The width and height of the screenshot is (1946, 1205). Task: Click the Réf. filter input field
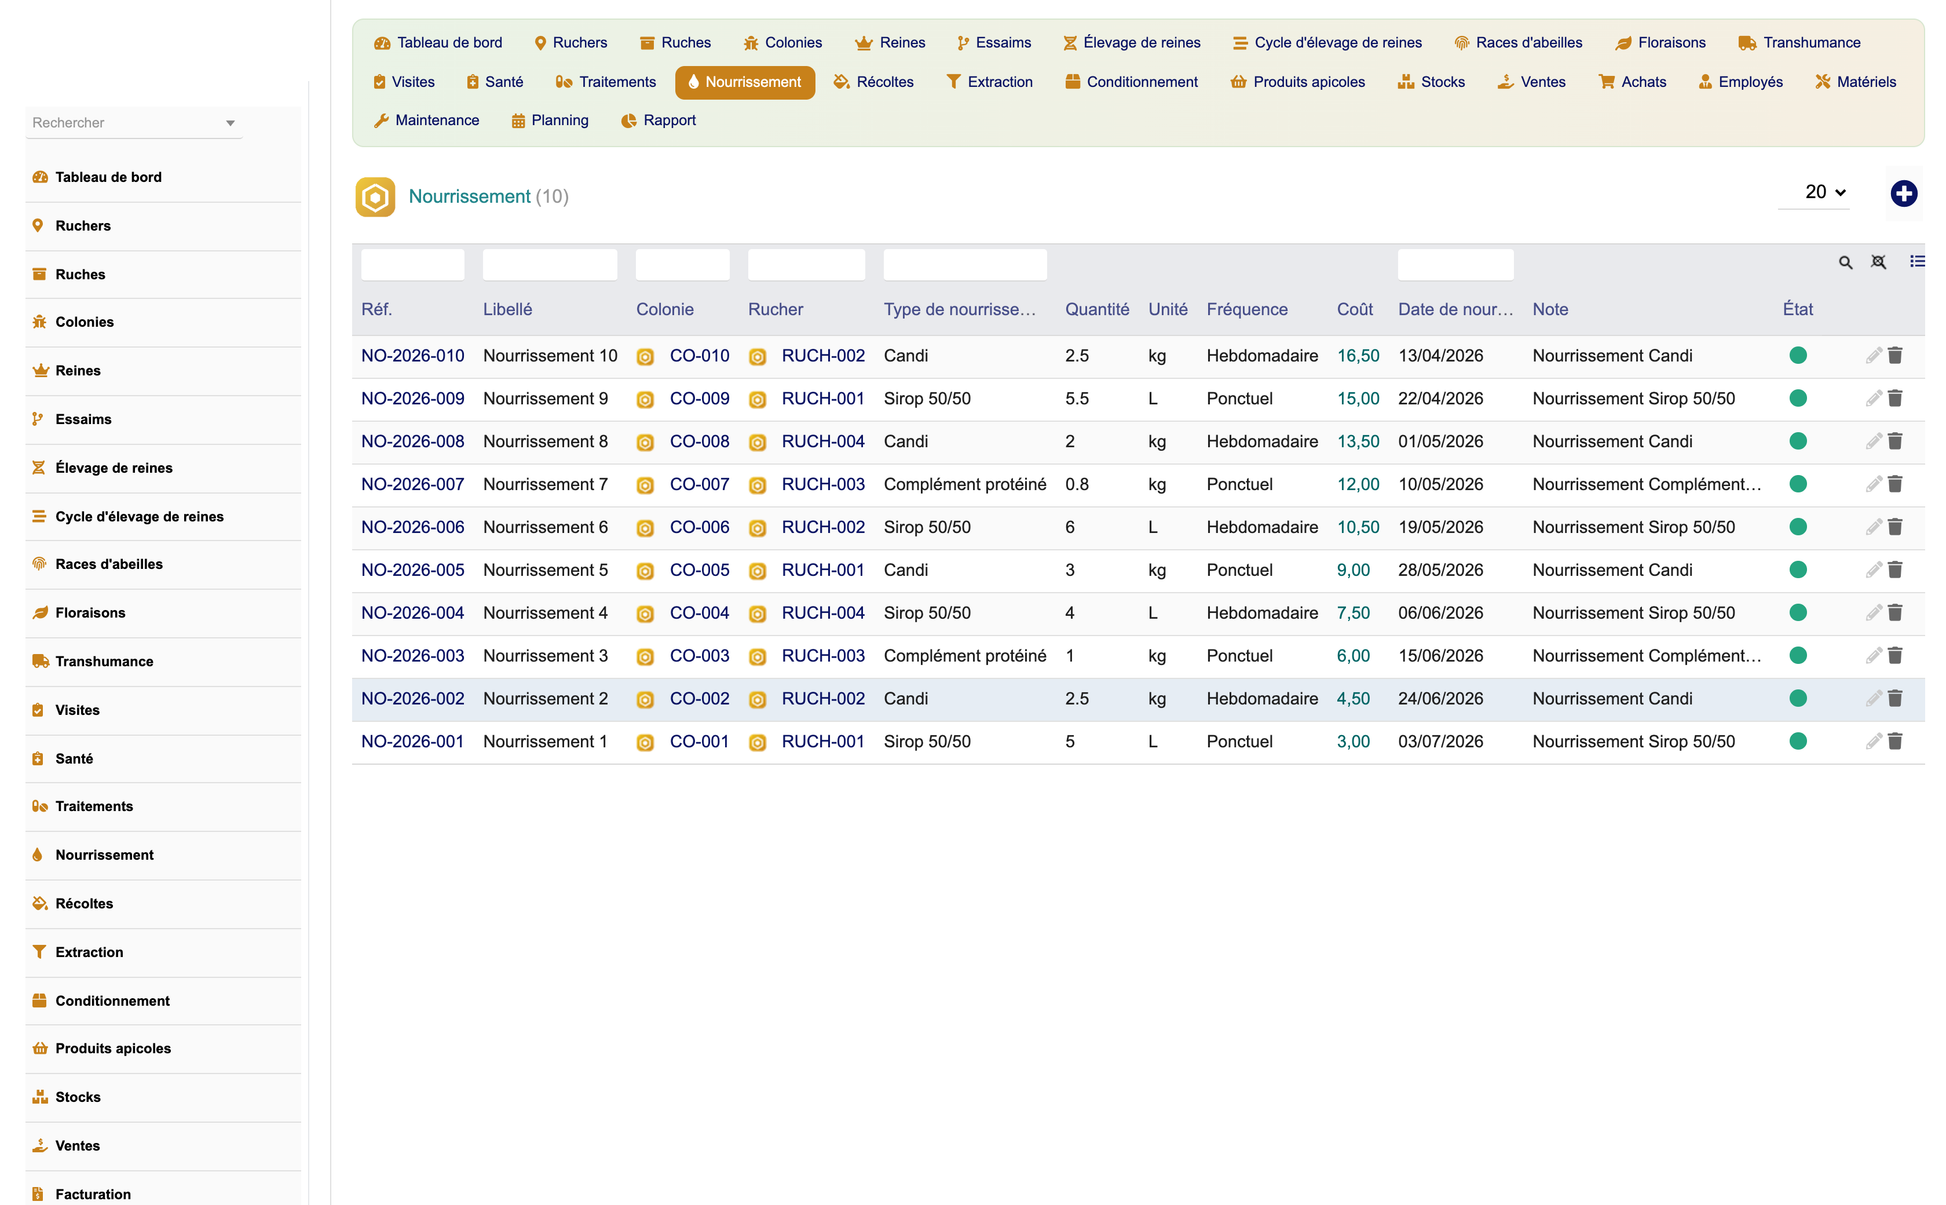click(412, 265)
